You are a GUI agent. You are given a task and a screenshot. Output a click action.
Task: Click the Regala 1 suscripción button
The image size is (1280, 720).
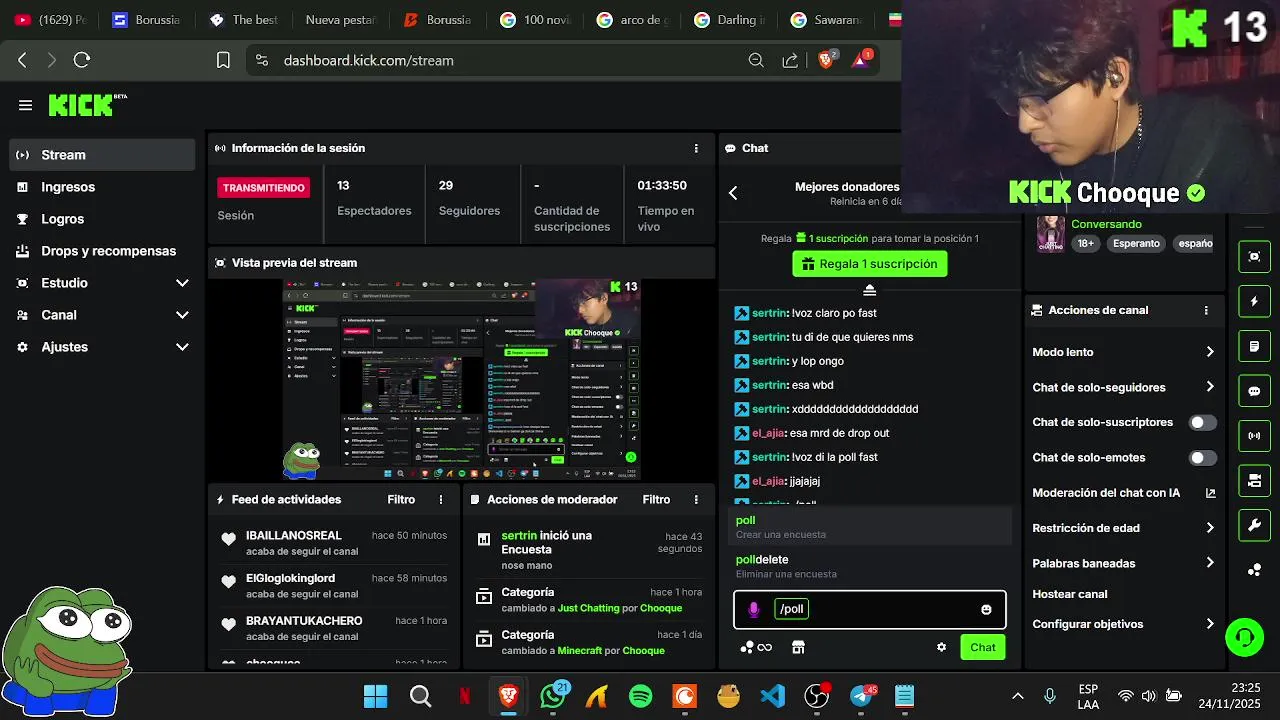869,264
